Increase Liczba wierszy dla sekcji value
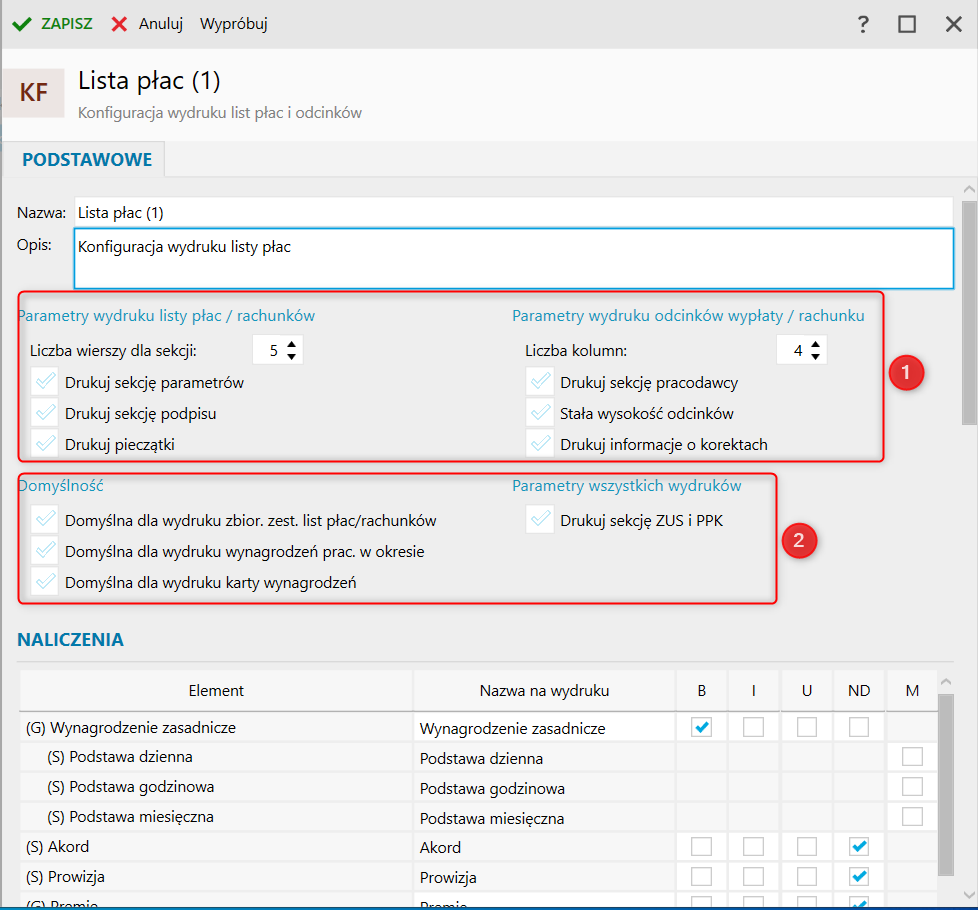The image size is (978, 910). [x=292, y=343]
